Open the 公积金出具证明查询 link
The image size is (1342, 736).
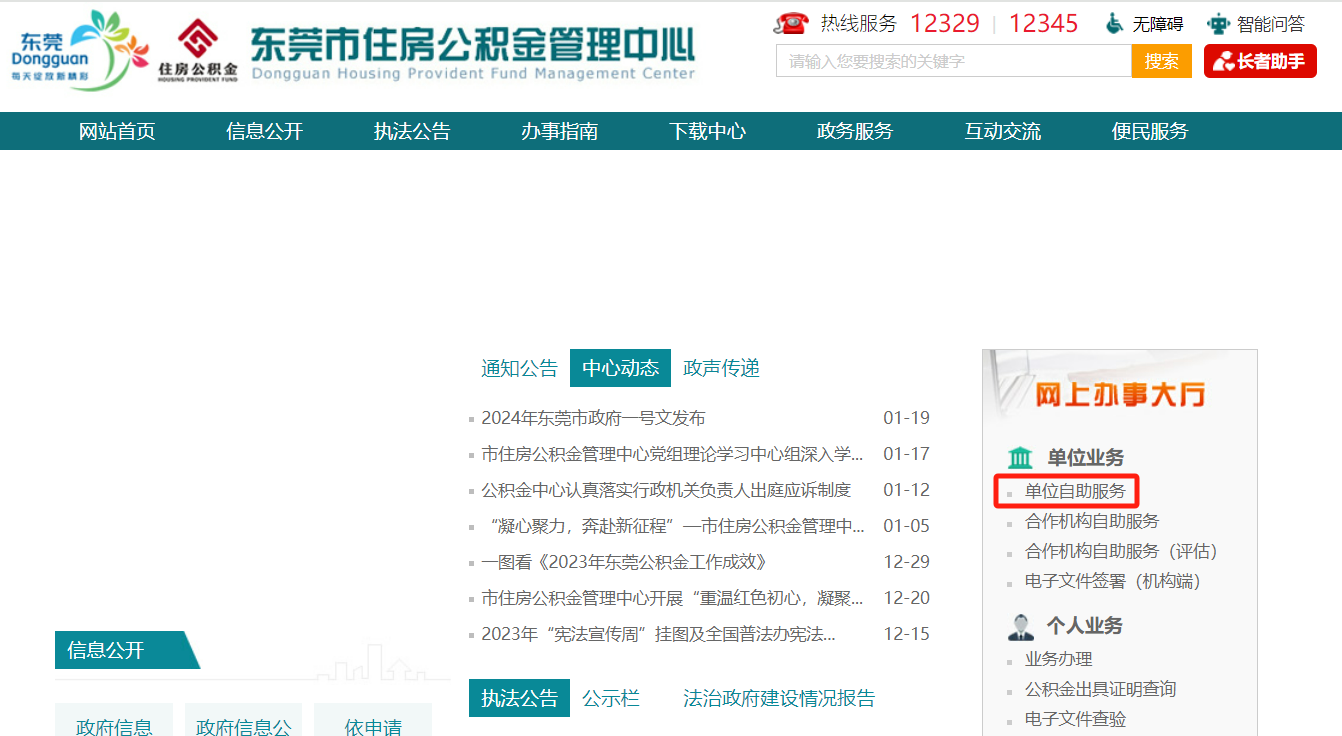tap(1100, 689)
